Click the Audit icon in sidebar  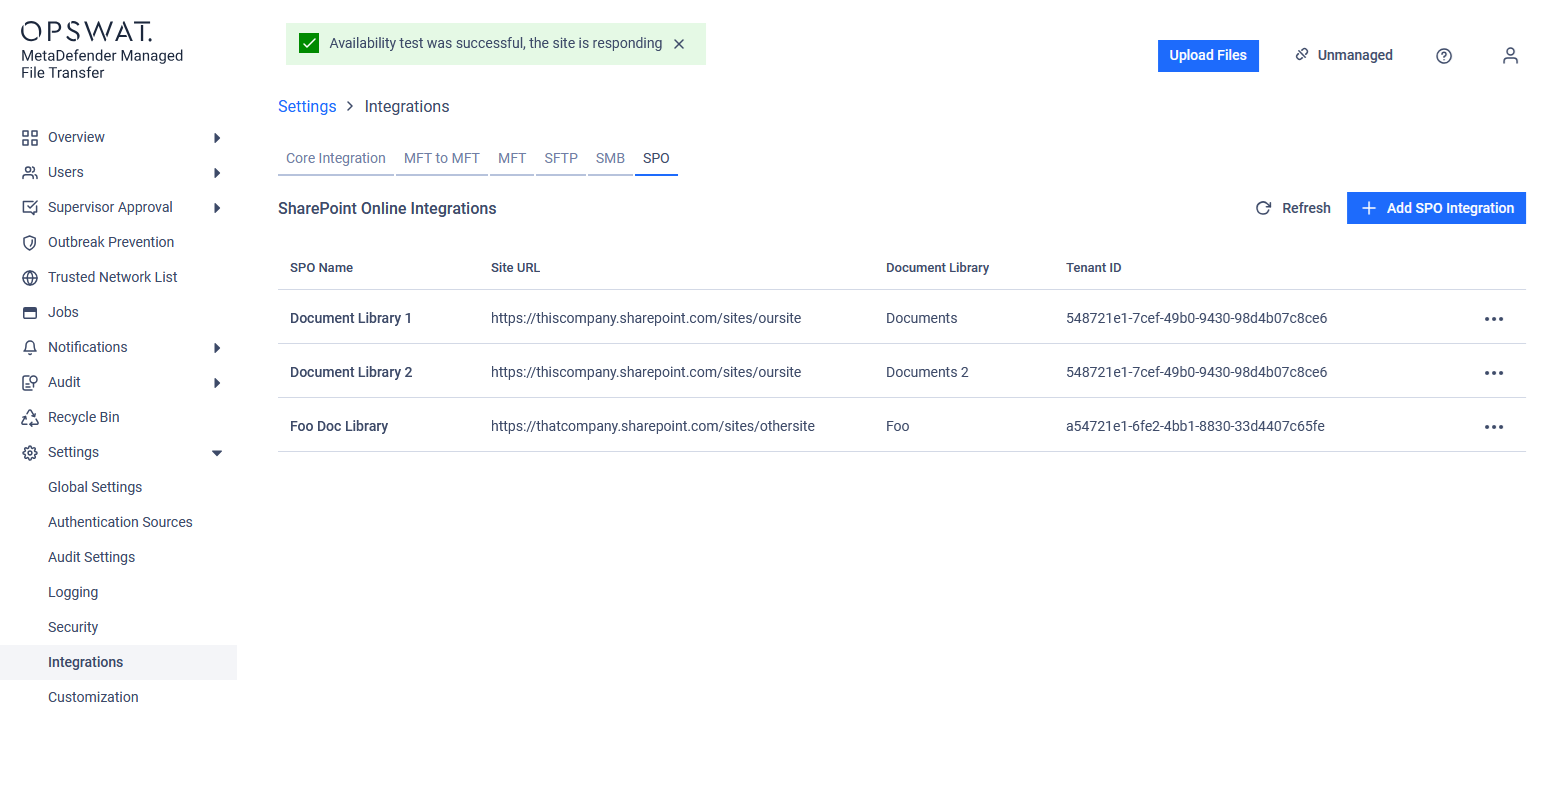(x=30, y=383)
